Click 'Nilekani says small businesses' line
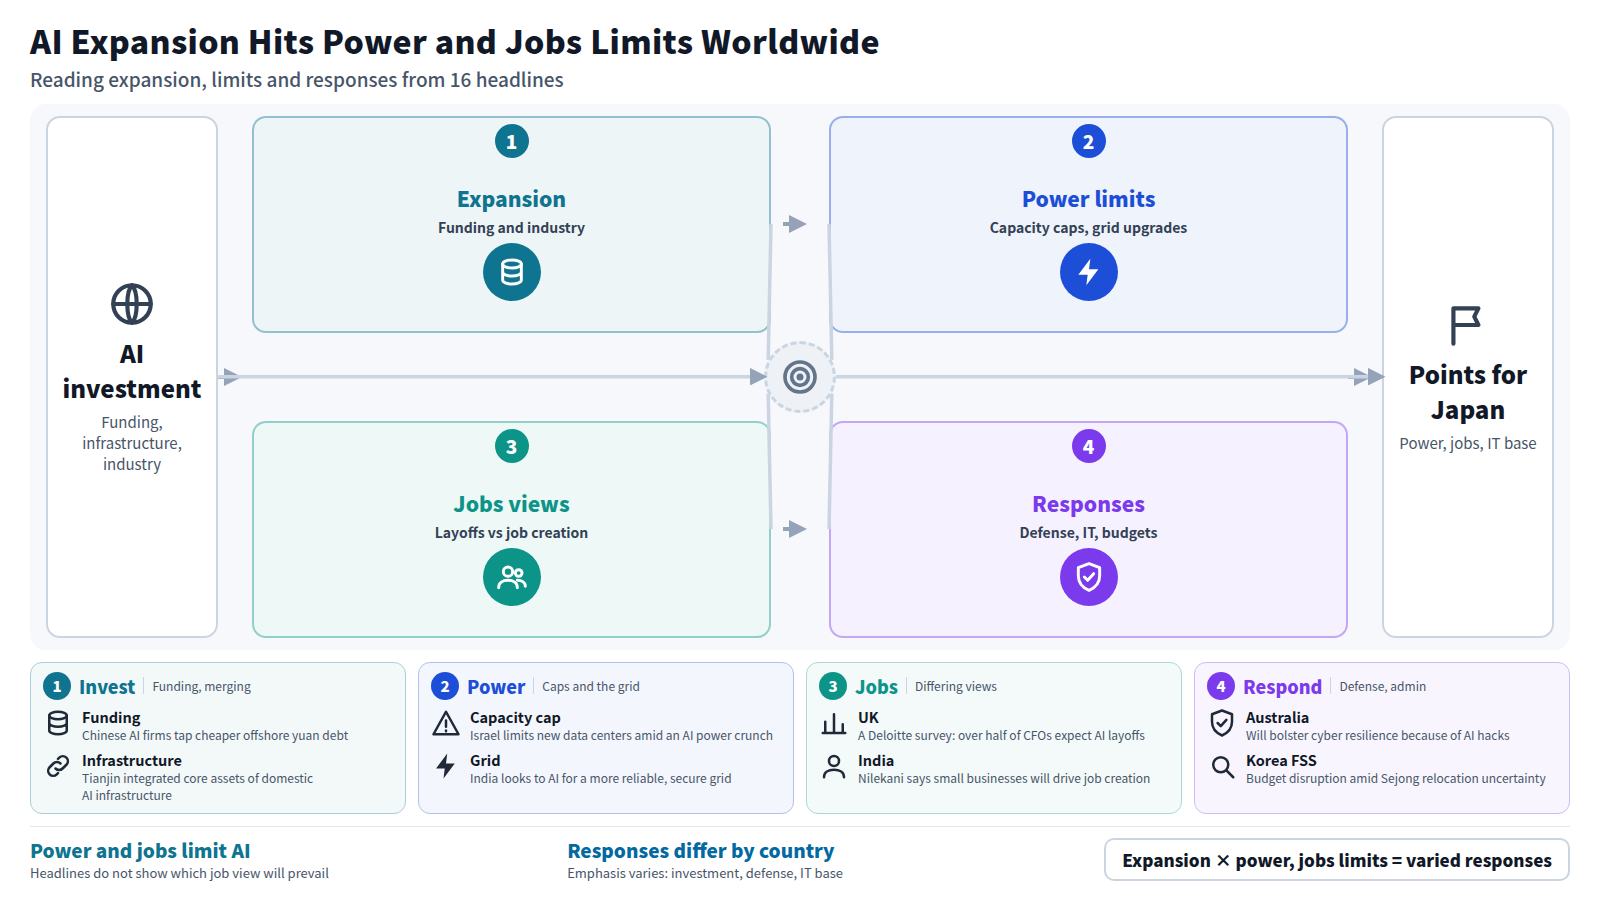Image resolution: width=1600 pixels, height=900 pixels. point(1004,779)
